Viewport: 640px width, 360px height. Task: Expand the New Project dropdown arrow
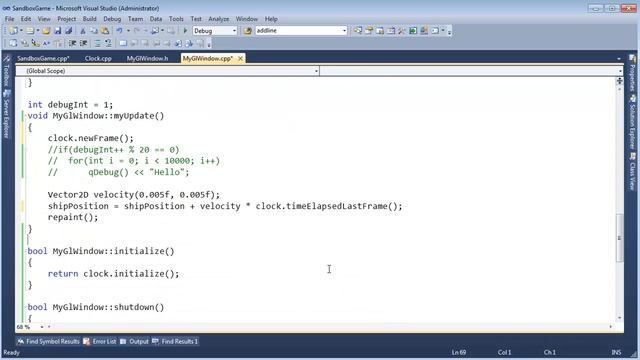click(21, 31)
